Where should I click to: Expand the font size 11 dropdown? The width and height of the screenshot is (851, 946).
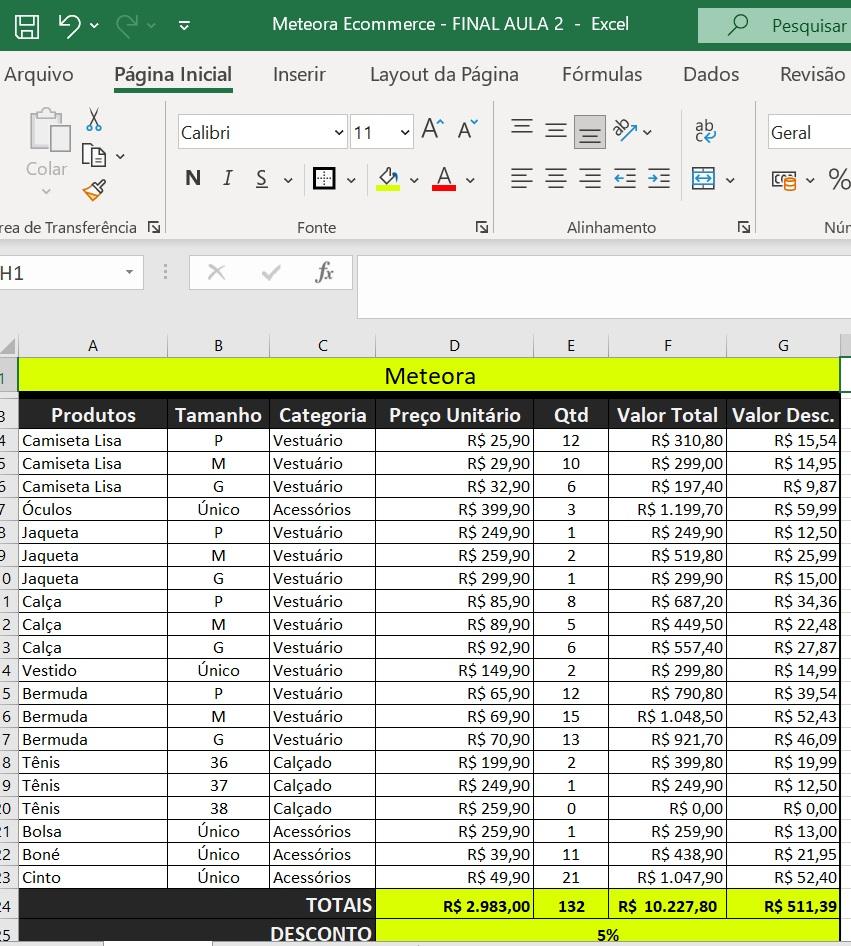click(405, 133)
